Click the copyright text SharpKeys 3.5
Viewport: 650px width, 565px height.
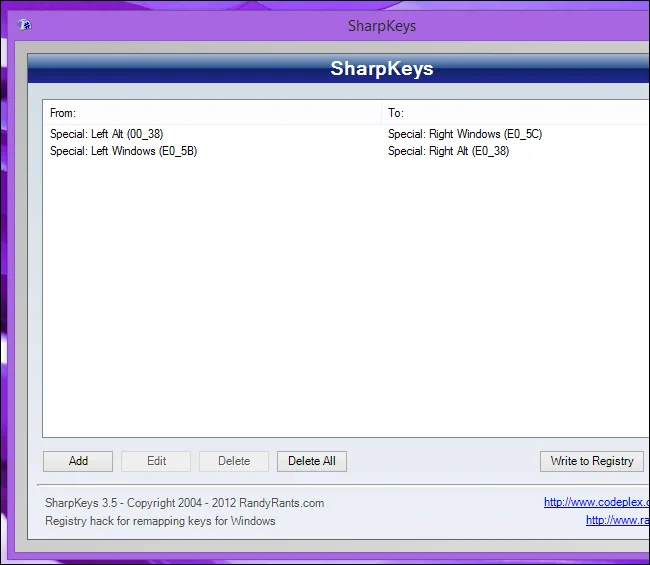[x=184, y=503]
